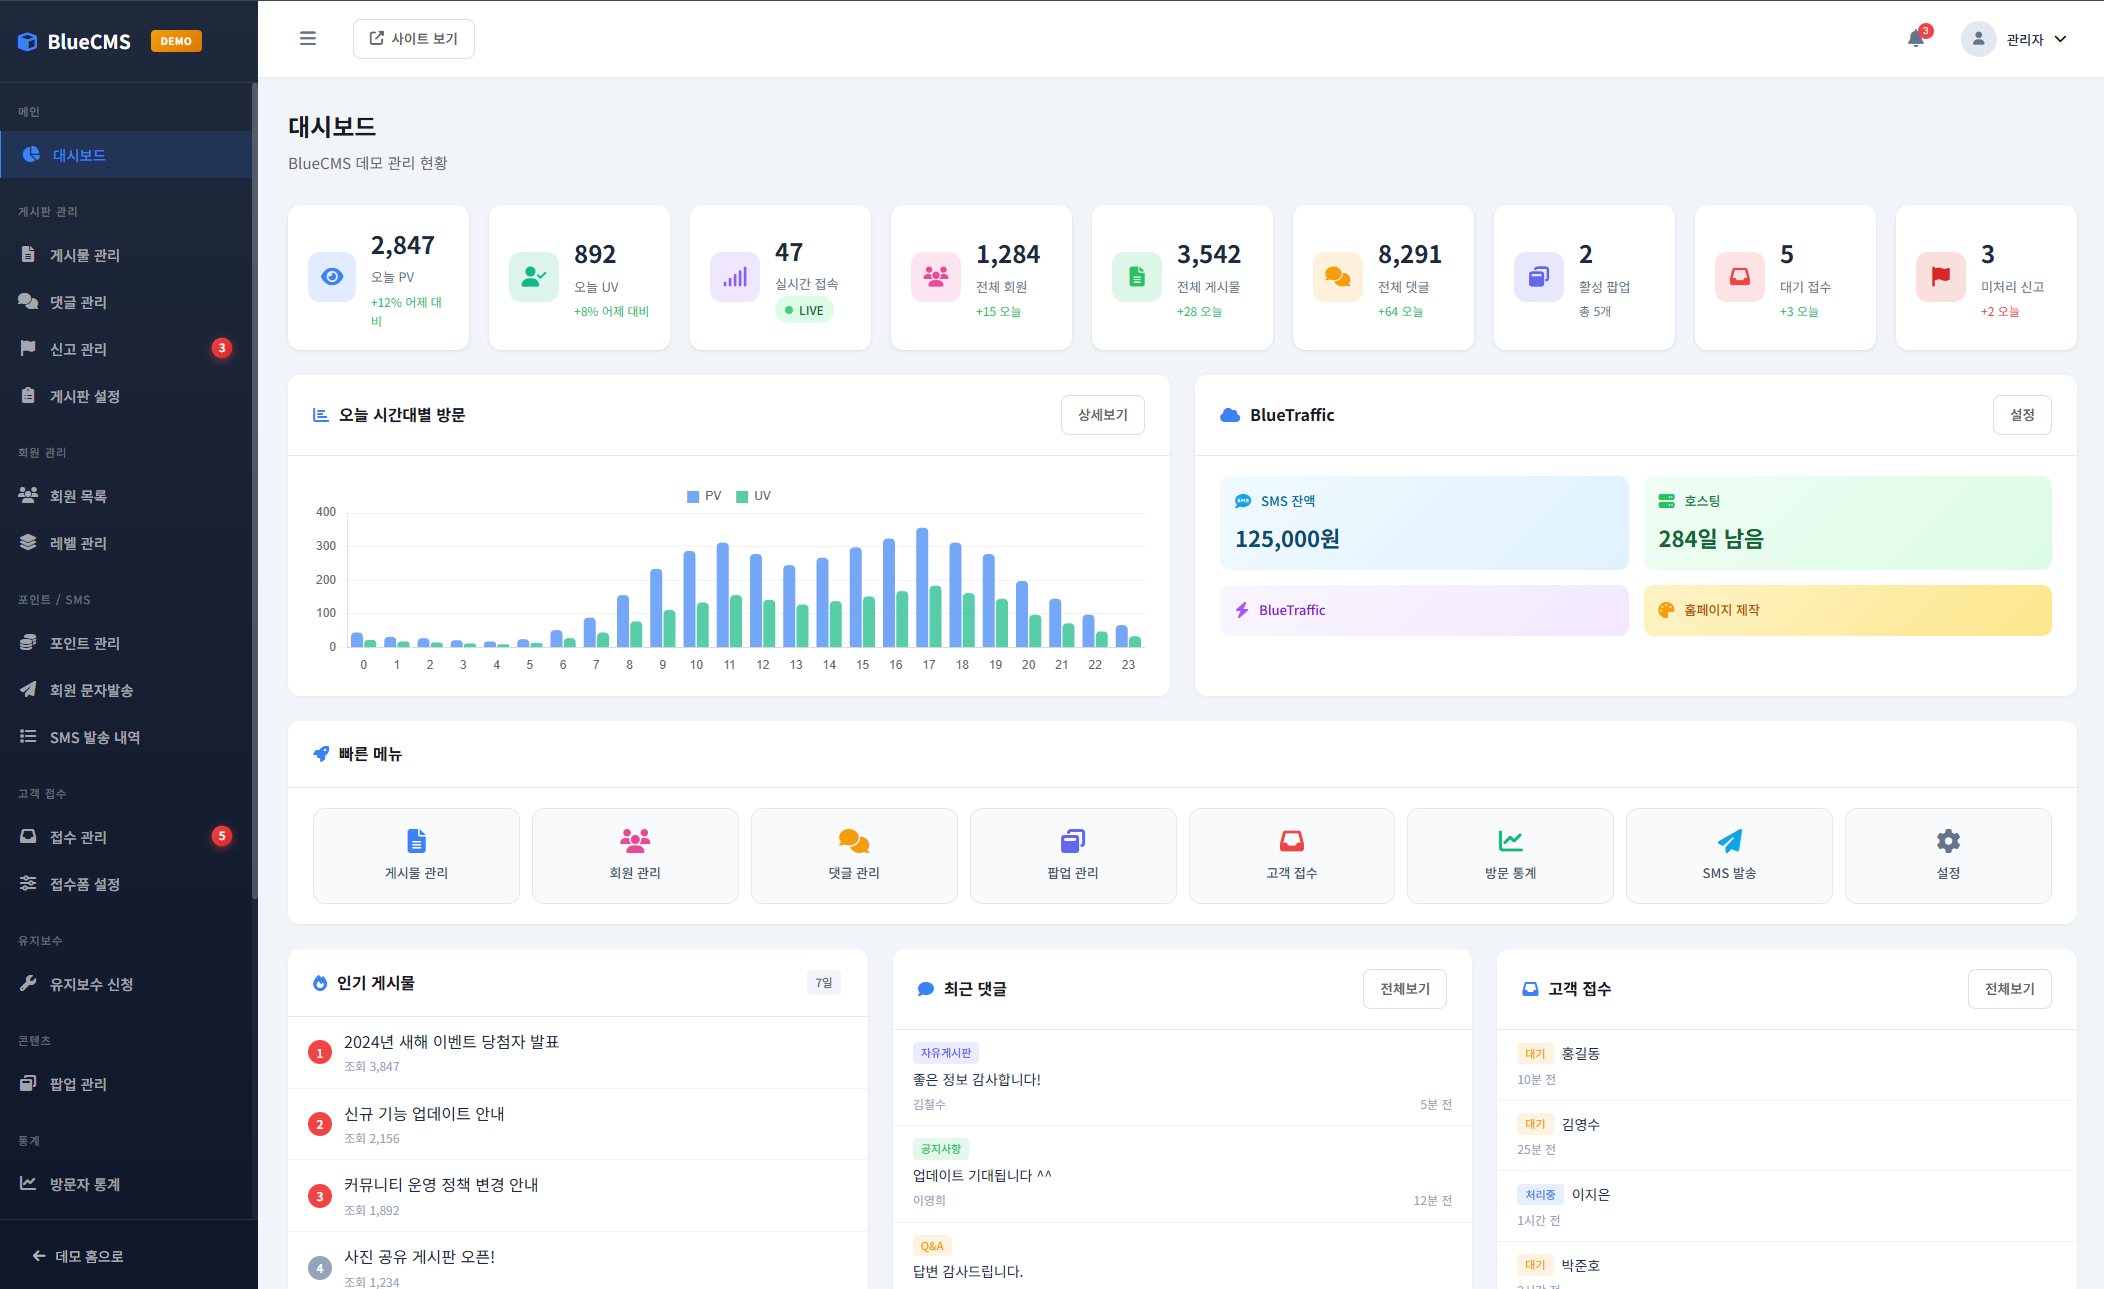
Task: Open the 7일 period selector
Action: (823, 983)
